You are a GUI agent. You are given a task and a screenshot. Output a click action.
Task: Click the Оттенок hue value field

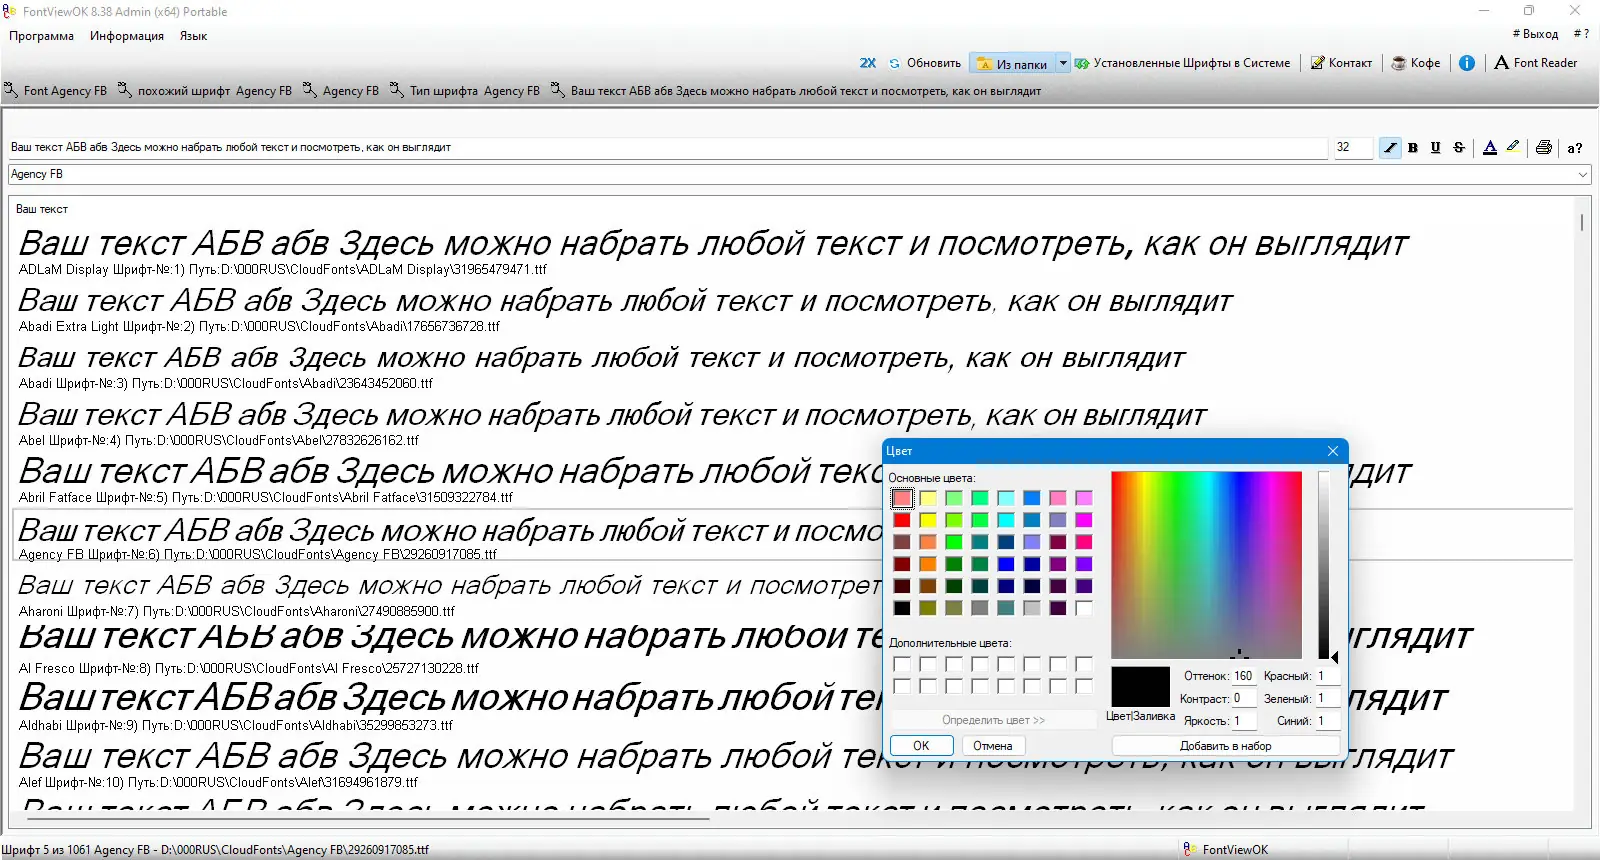1243,676
